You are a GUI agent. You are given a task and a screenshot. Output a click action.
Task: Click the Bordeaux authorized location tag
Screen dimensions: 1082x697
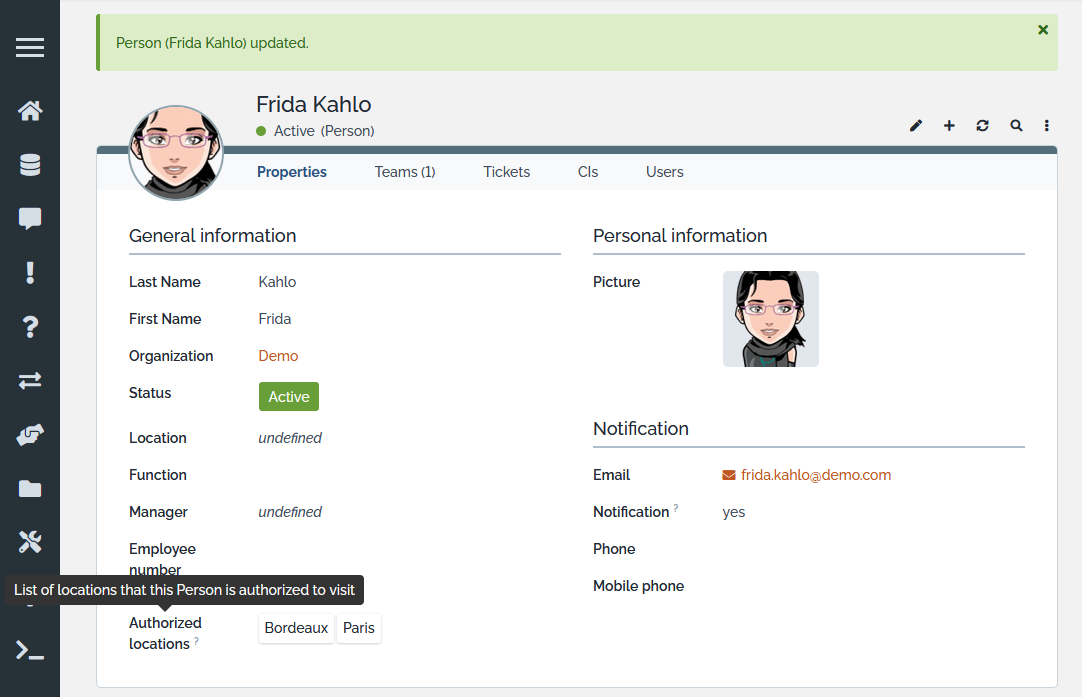(296, 629)
